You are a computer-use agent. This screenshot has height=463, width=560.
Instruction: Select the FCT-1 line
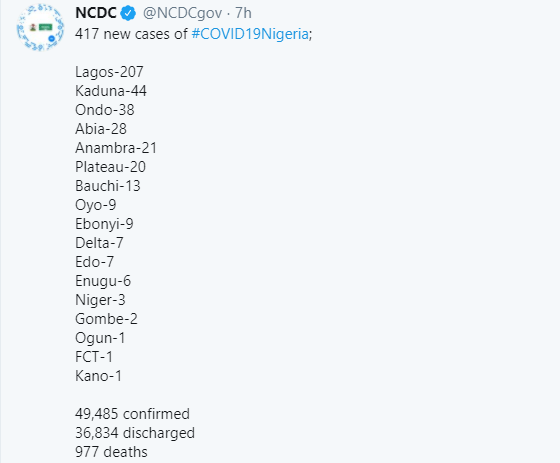[x=94, y=357]
